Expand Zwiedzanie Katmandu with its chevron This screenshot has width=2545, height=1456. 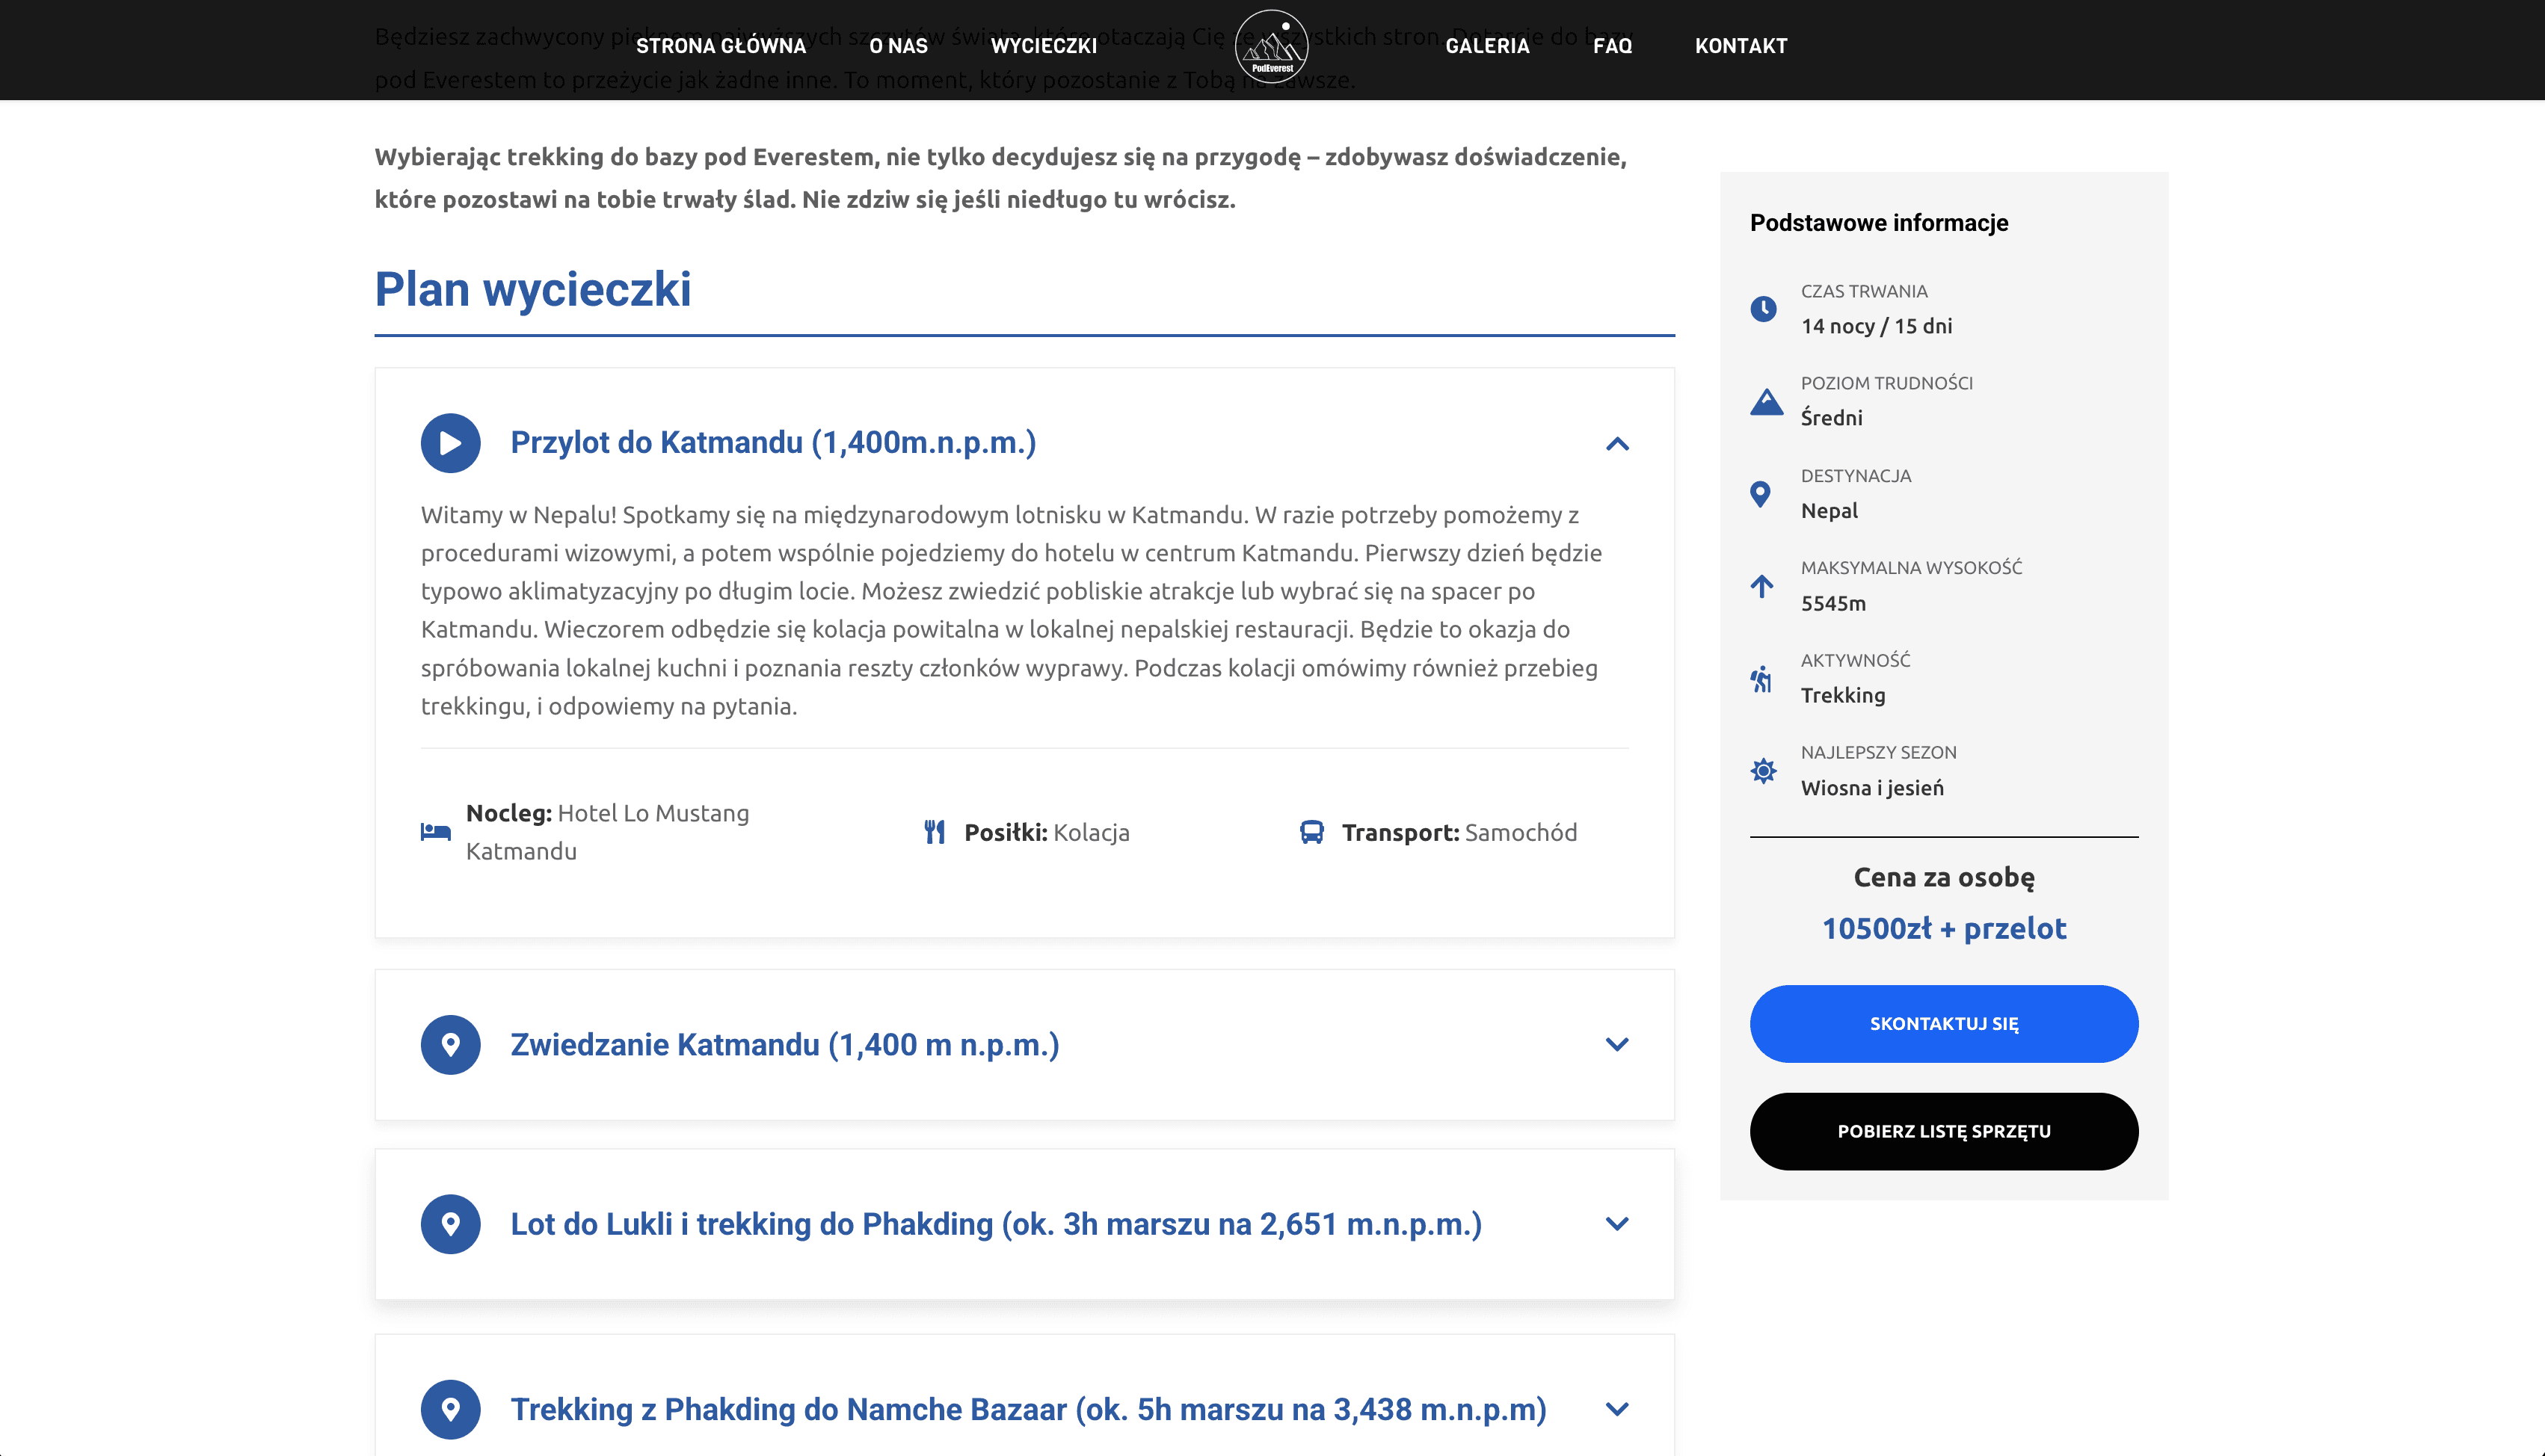[1617, 1045]
